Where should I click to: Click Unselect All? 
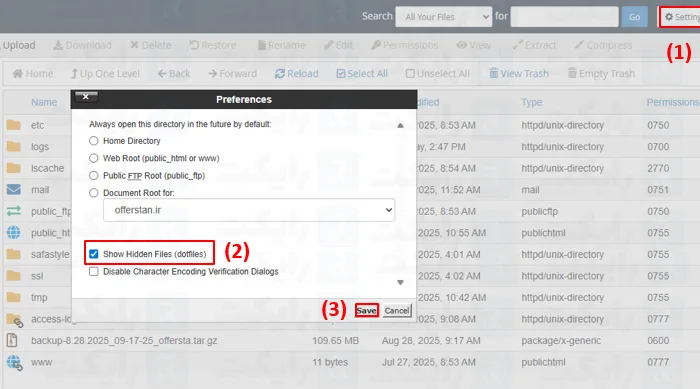438,74
